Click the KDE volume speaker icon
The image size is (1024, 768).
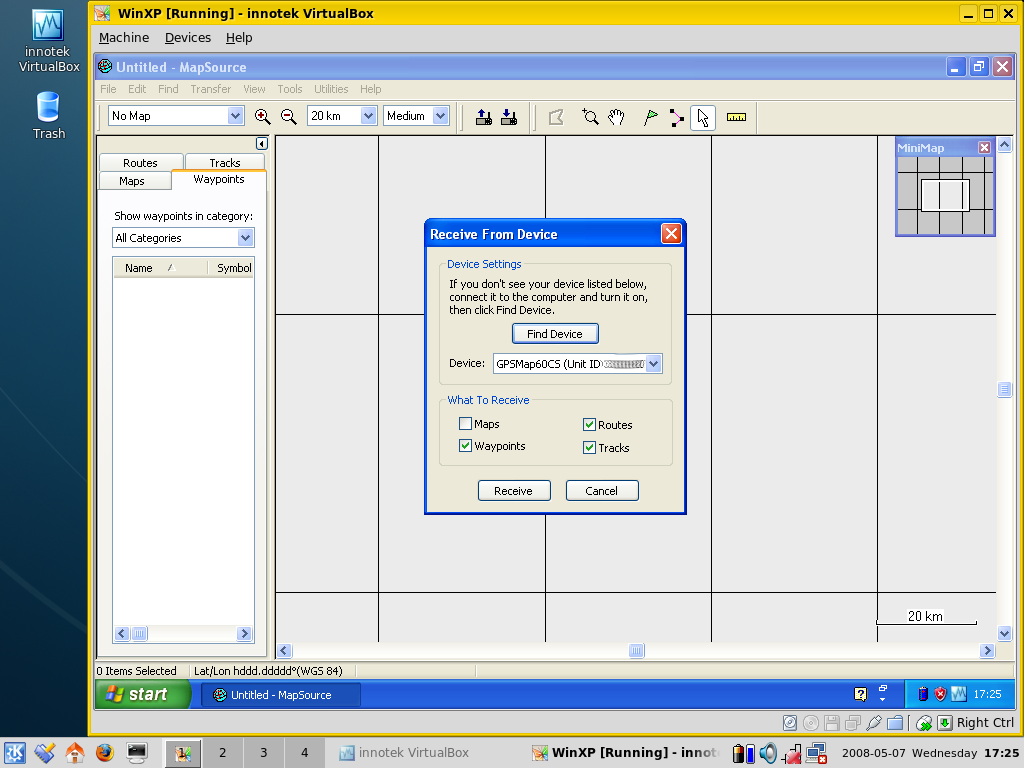[768, 753]
